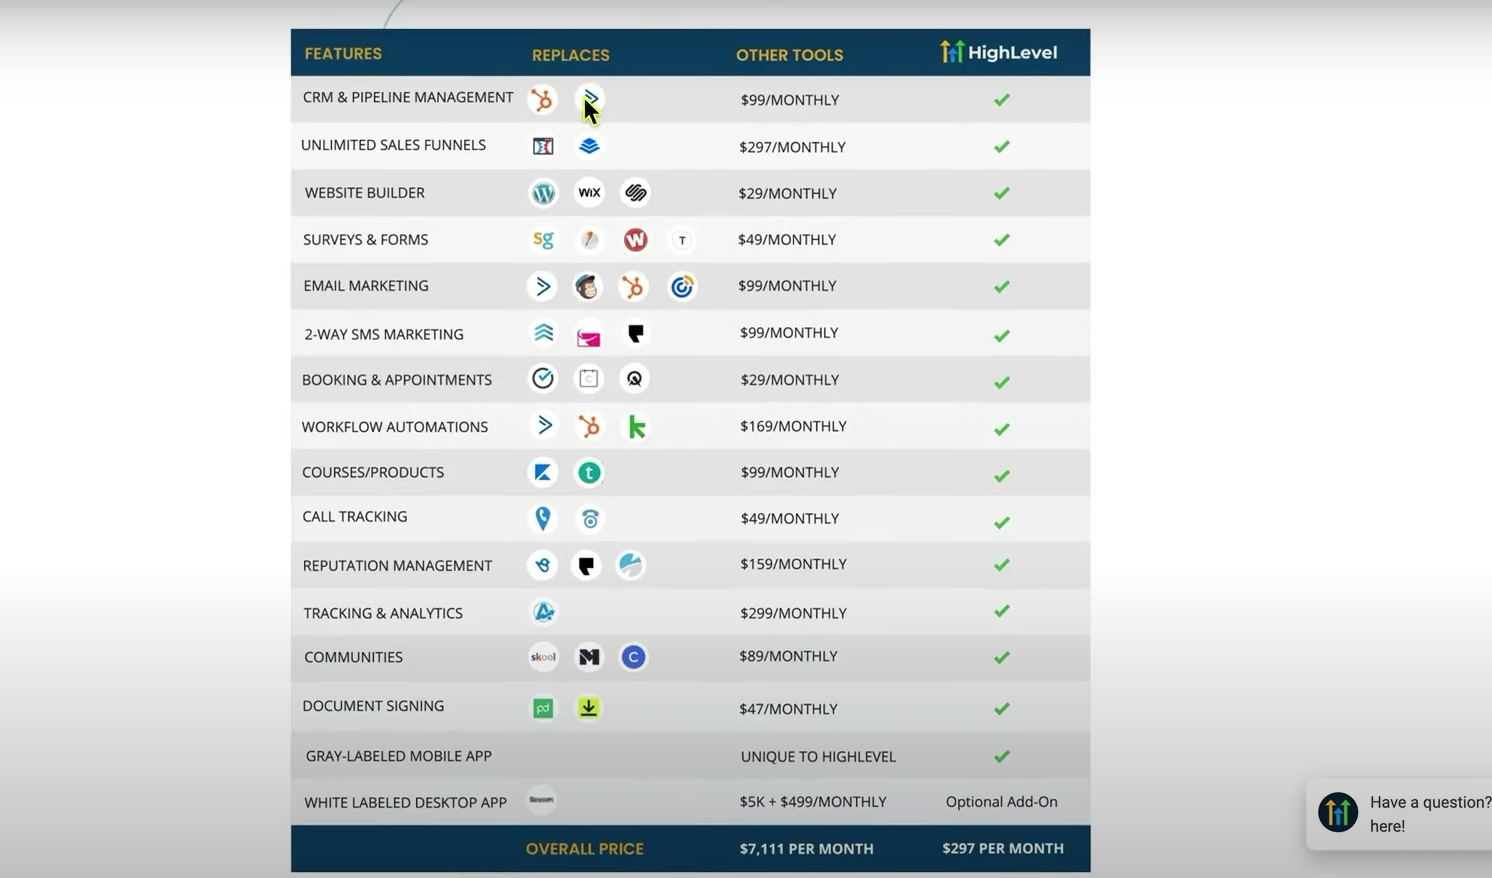Click the blue 'A' icon in Tracking & Analytics row
Image resolution: width=1492 pixels, height=878 pixels.
tap(543, 611)
